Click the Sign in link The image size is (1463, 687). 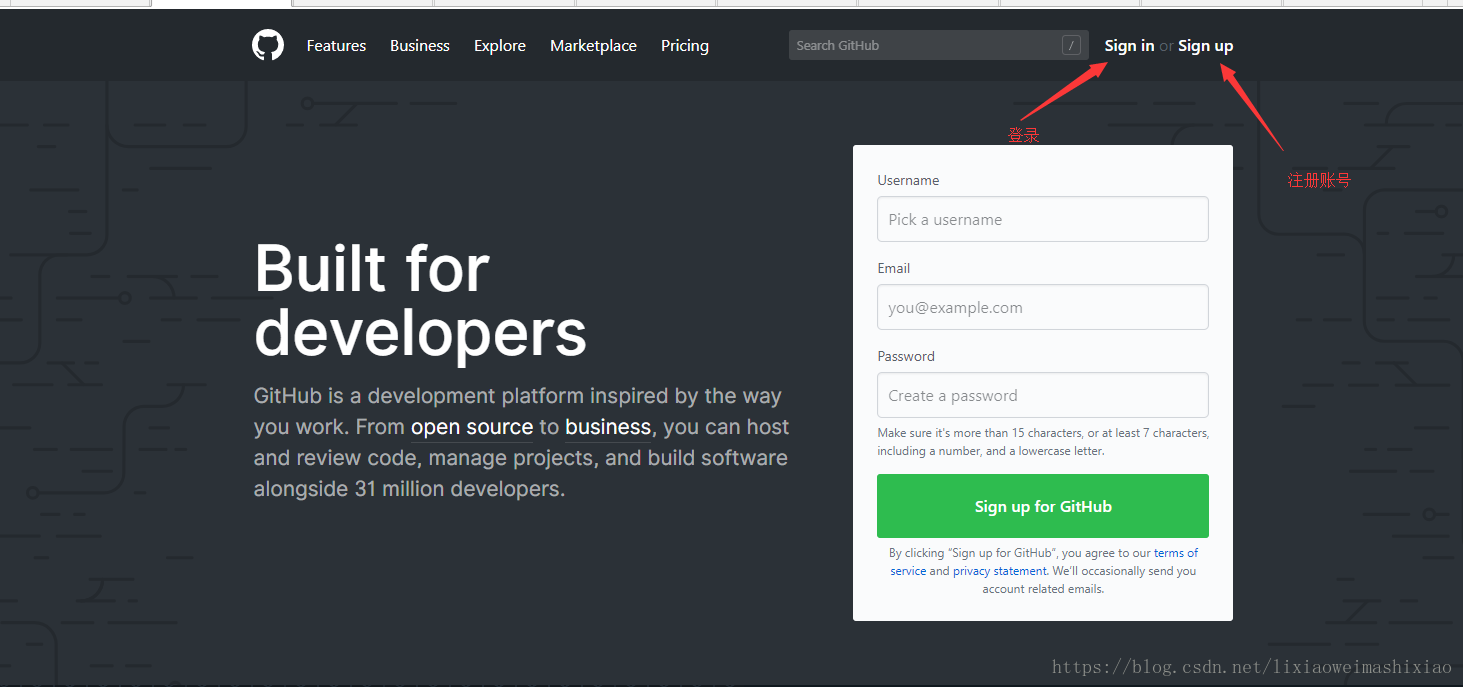pos(1129,46)
